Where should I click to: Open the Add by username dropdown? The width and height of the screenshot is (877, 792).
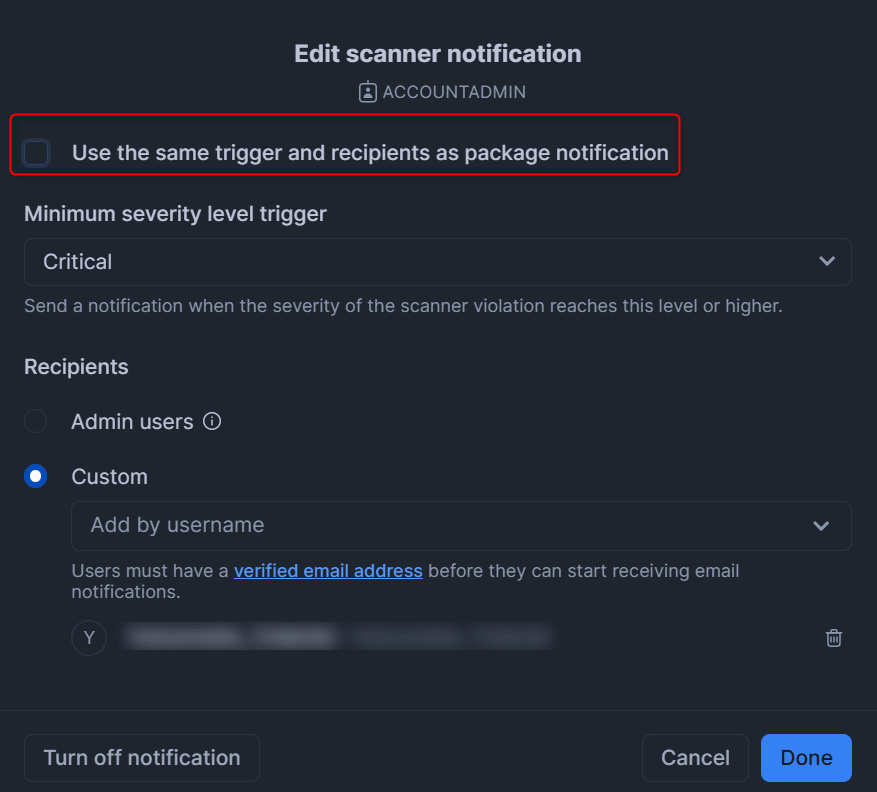click(461, 526)
